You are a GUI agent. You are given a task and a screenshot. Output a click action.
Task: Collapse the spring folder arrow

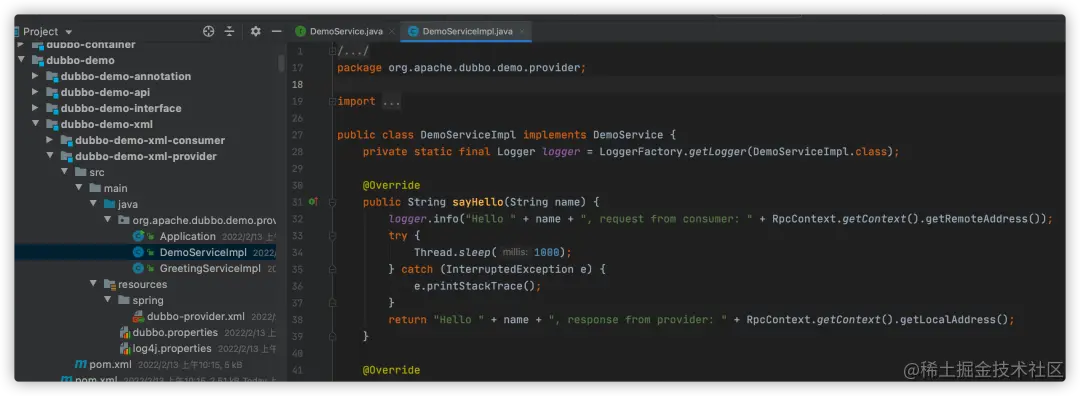(x=107, y=300)
